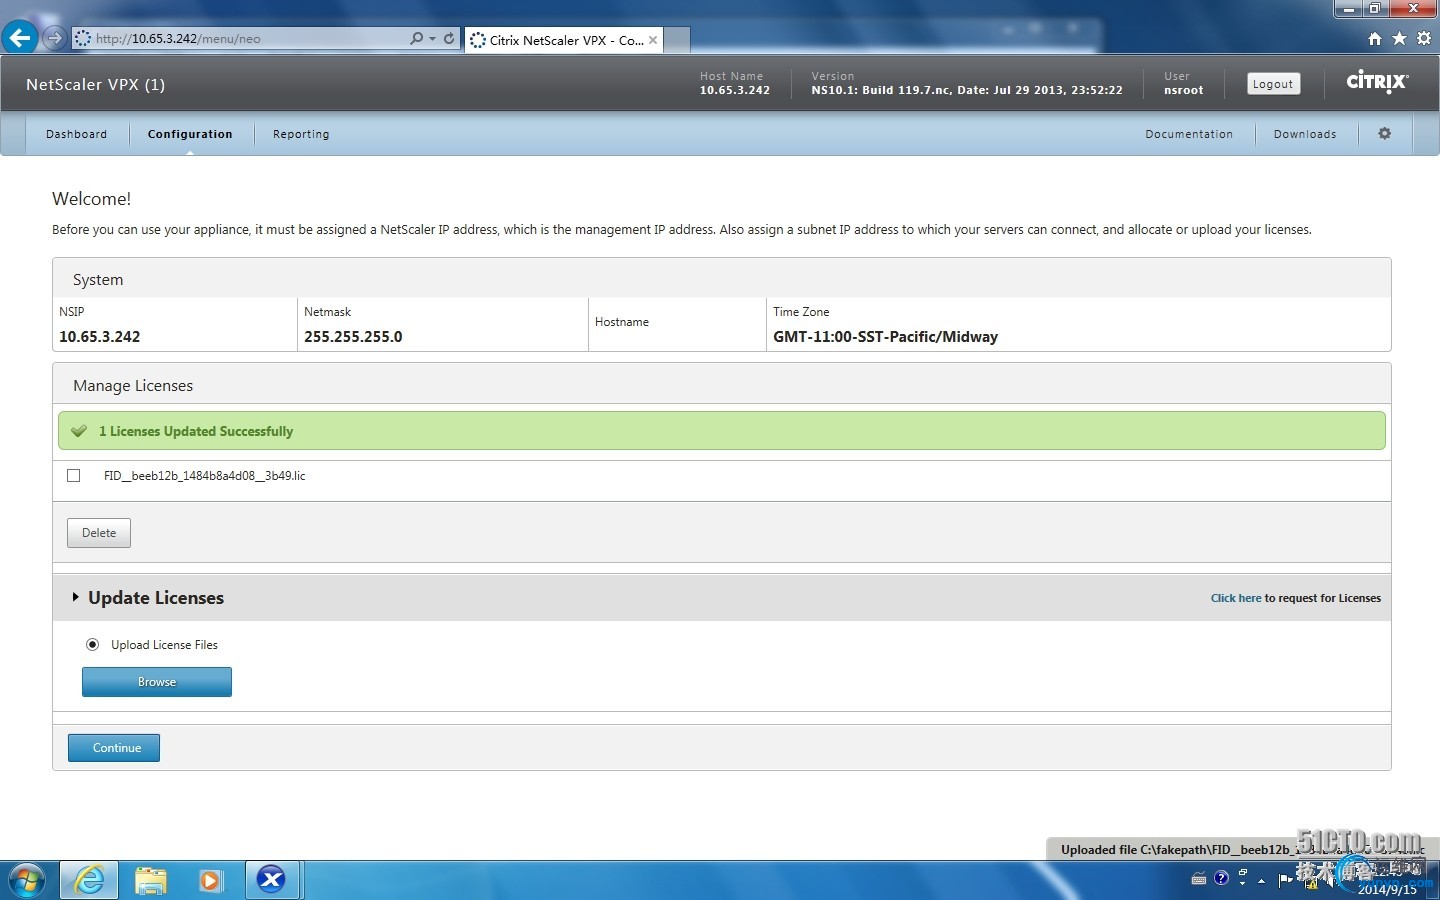The image size is (1440, 900).
Task: Open the browser home icon
Action: (1375, 38)
